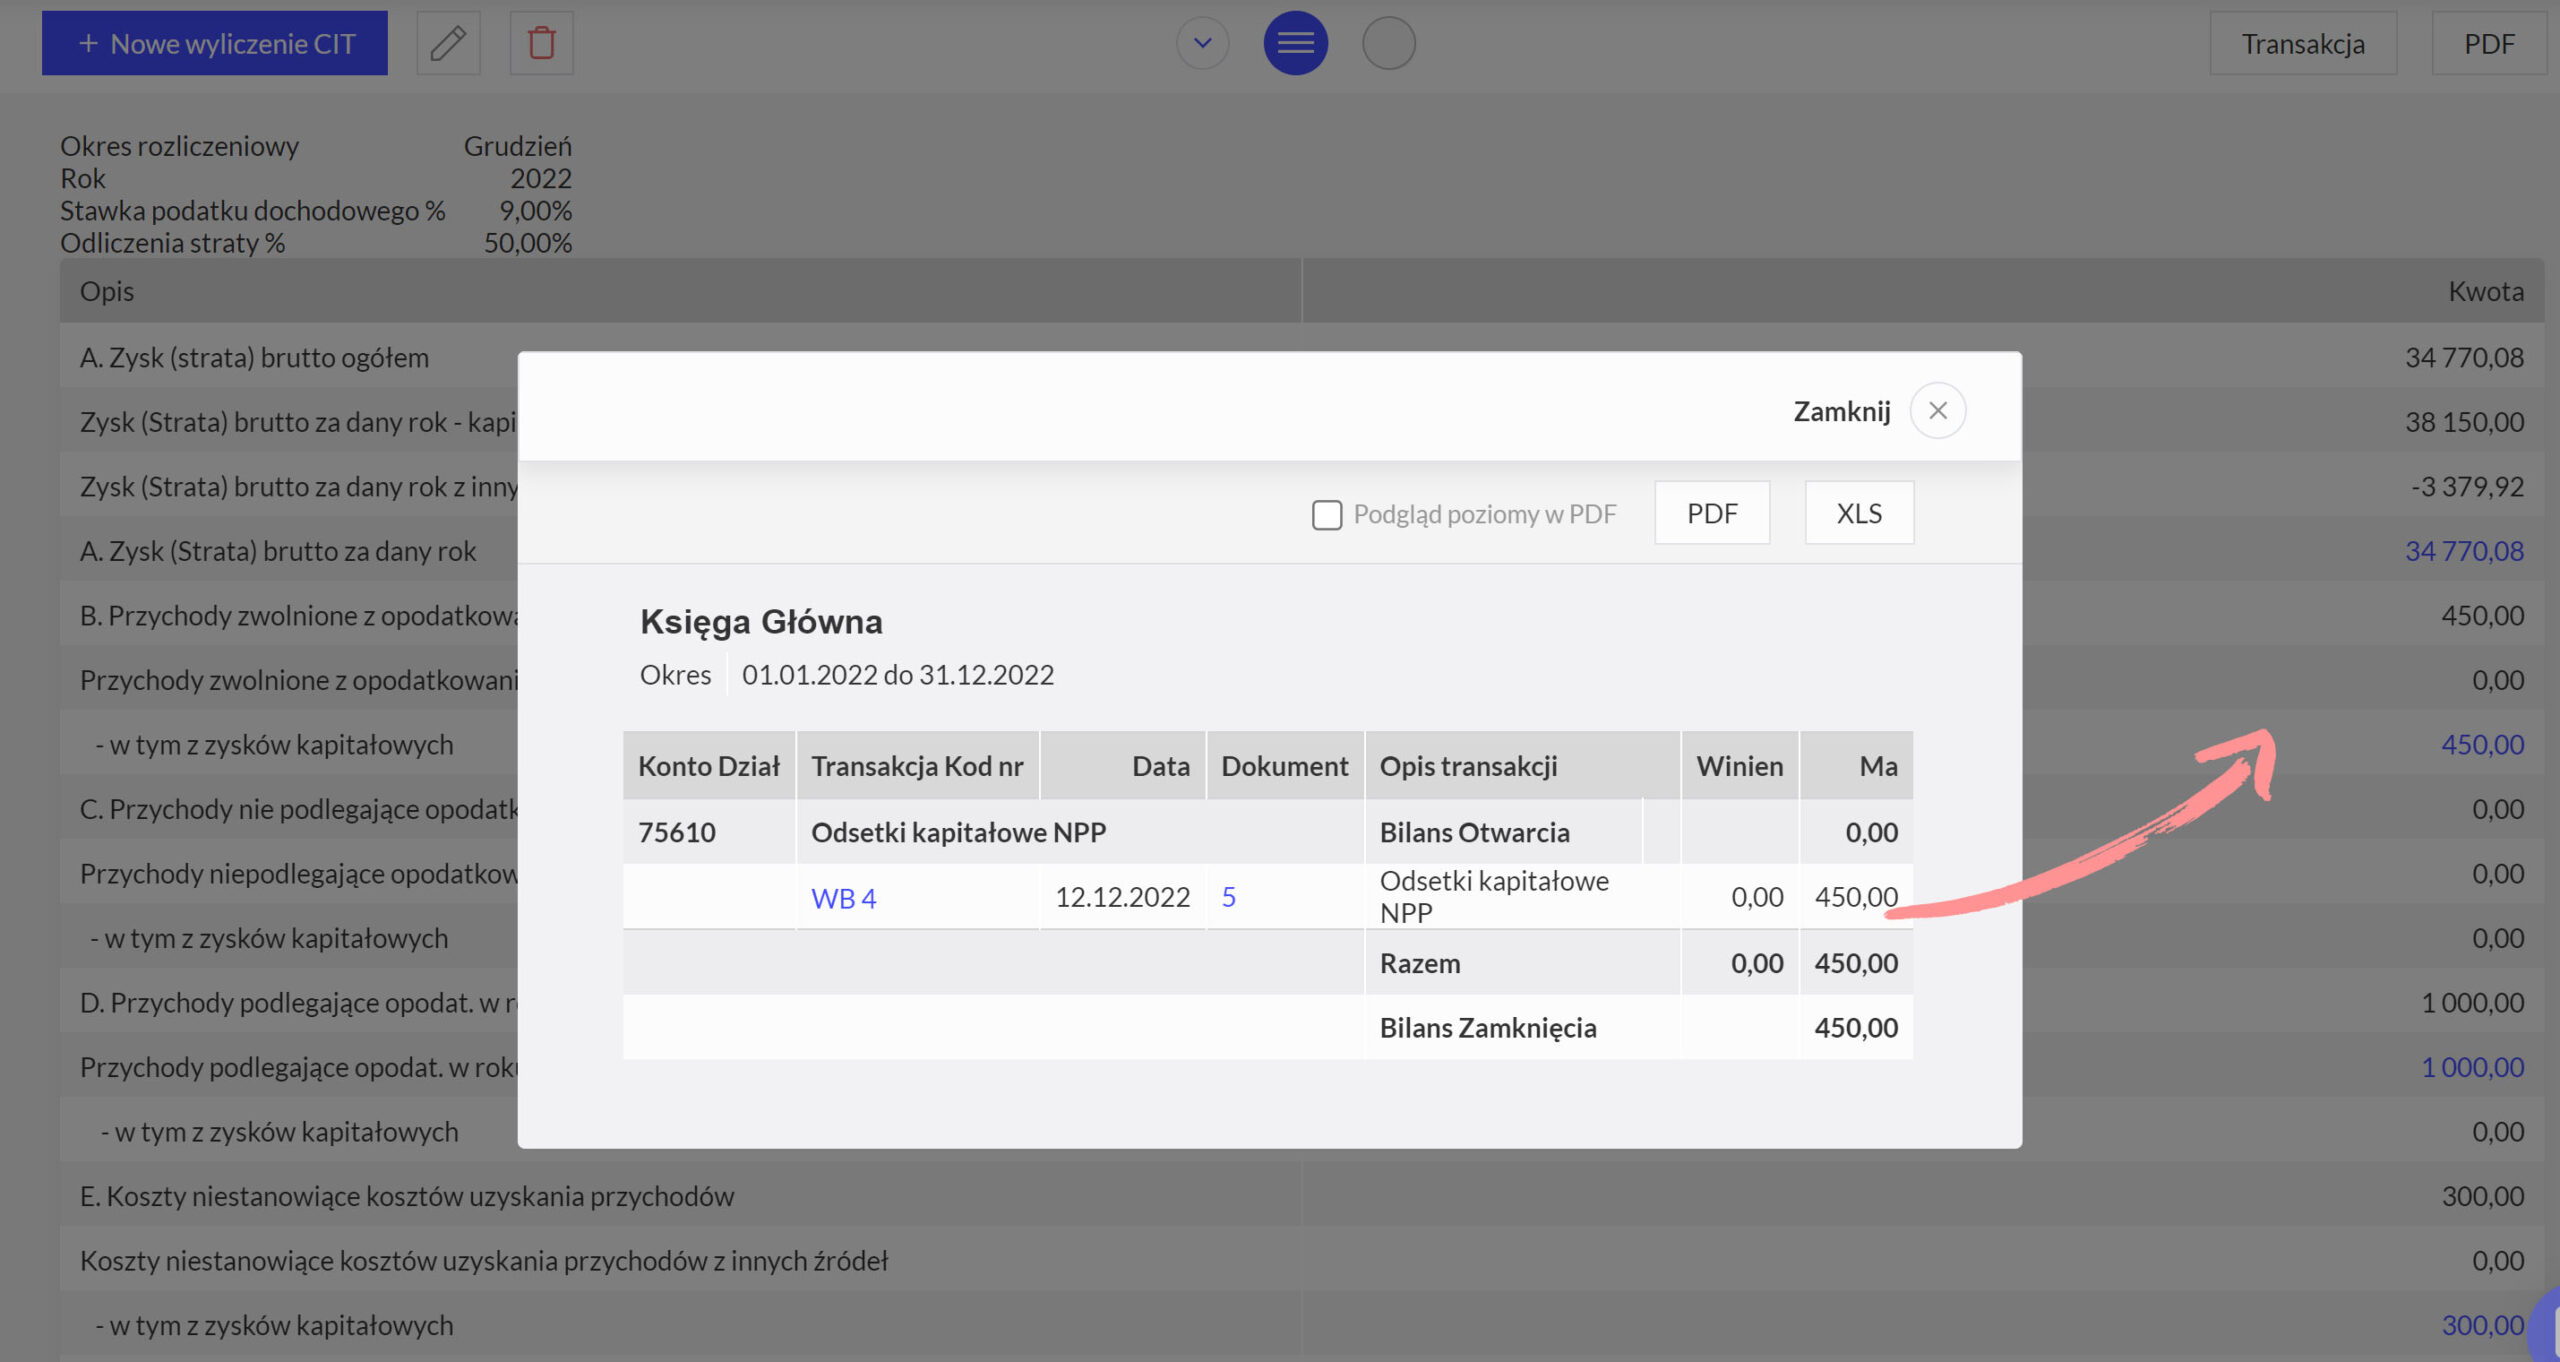Open document number 5 link
The height and width of the screenshot is (1362, 2560).
pyautogui.click(x=1228, y=897)
